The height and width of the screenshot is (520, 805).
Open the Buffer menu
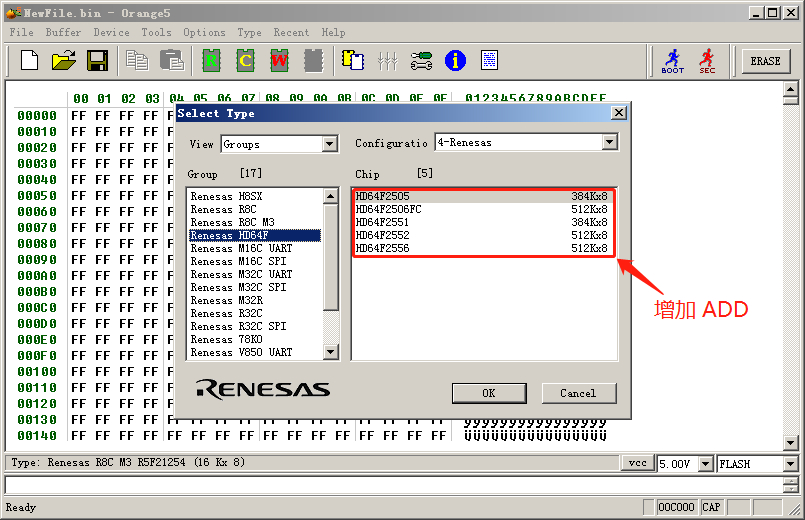pos(63,32)
